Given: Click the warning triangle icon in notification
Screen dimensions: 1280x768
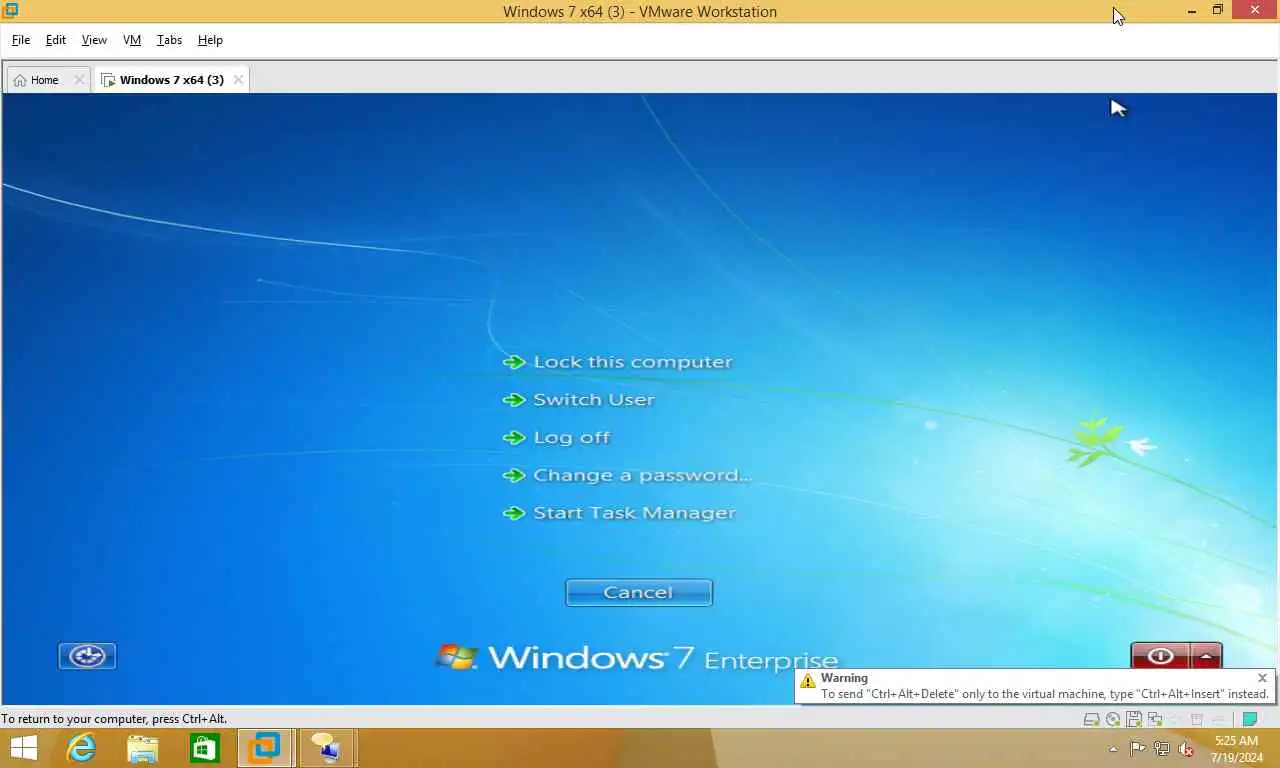Looking at the screenshot, I should coord(808,681).
